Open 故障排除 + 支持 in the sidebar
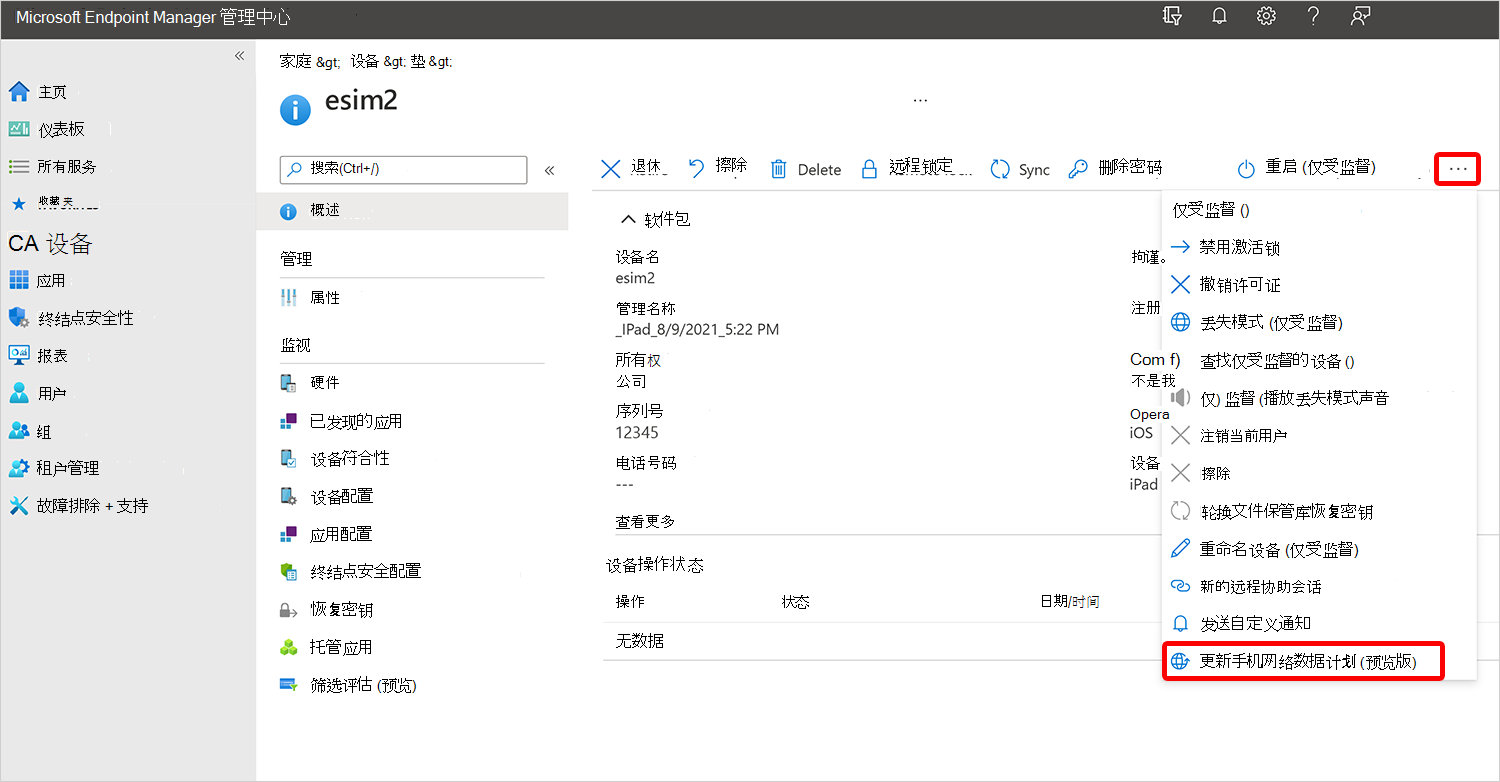1500x782 pixels. point(92,506)
